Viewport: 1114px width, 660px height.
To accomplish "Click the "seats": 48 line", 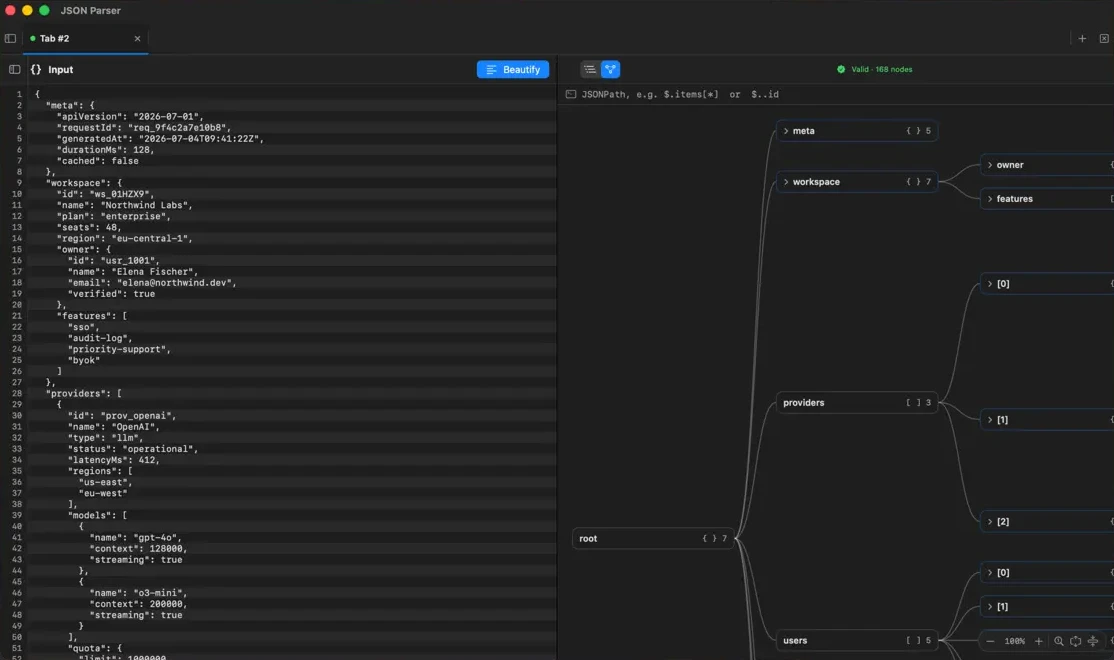I will pos(90,228).
